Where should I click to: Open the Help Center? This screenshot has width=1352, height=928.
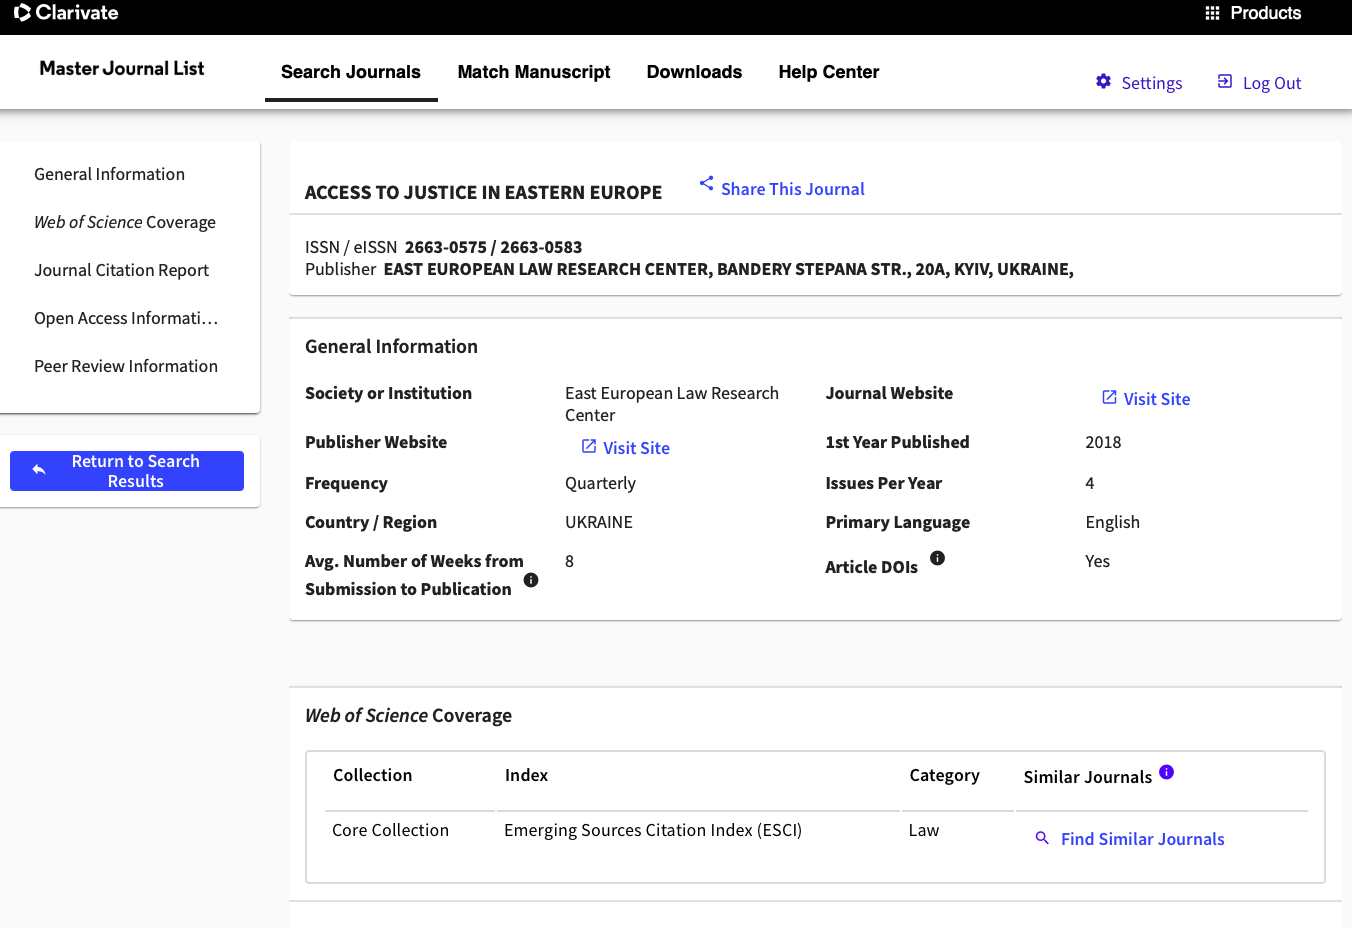[828, 72]
